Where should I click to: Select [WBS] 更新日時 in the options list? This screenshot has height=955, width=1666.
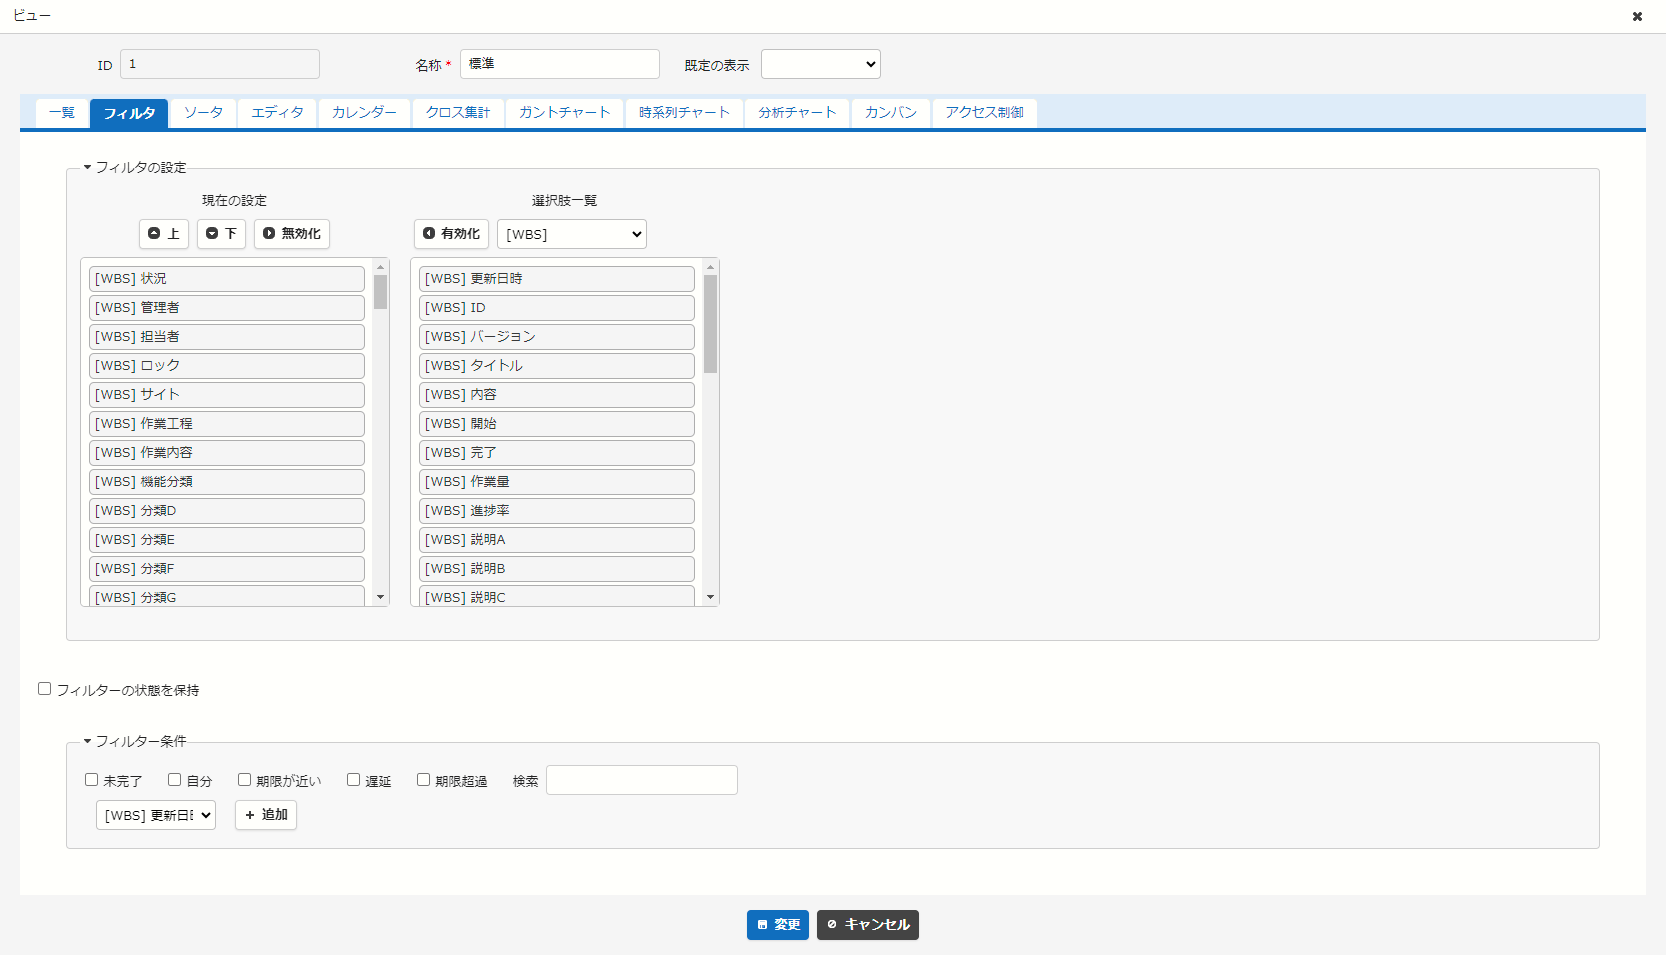point(557,279)
